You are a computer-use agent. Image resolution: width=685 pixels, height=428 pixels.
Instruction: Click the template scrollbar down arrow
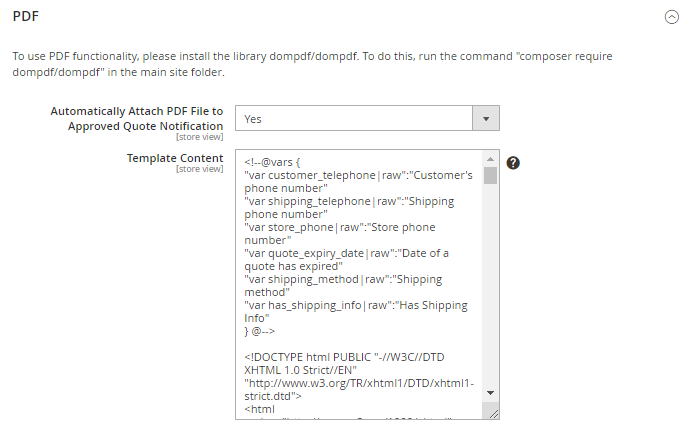(x=490, y=394)
